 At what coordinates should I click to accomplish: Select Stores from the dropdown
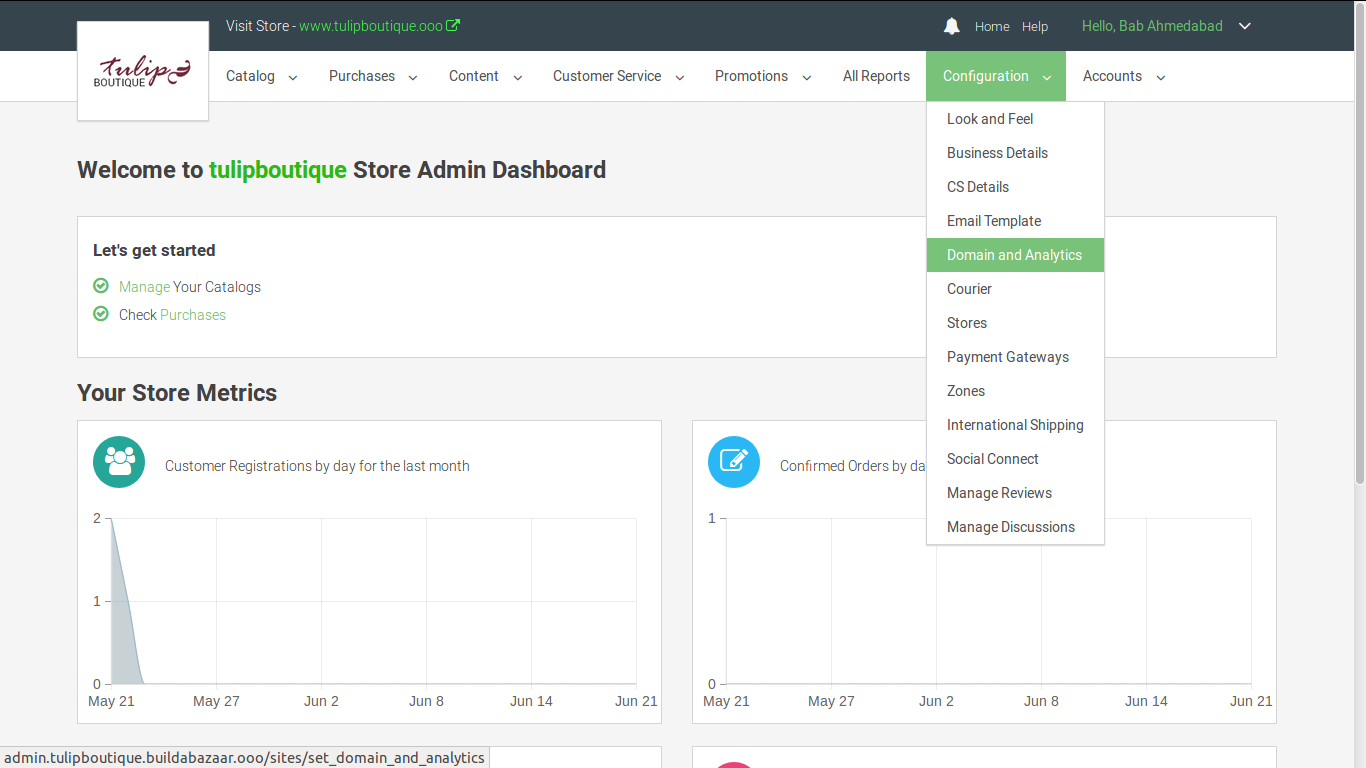point(1015,323)
